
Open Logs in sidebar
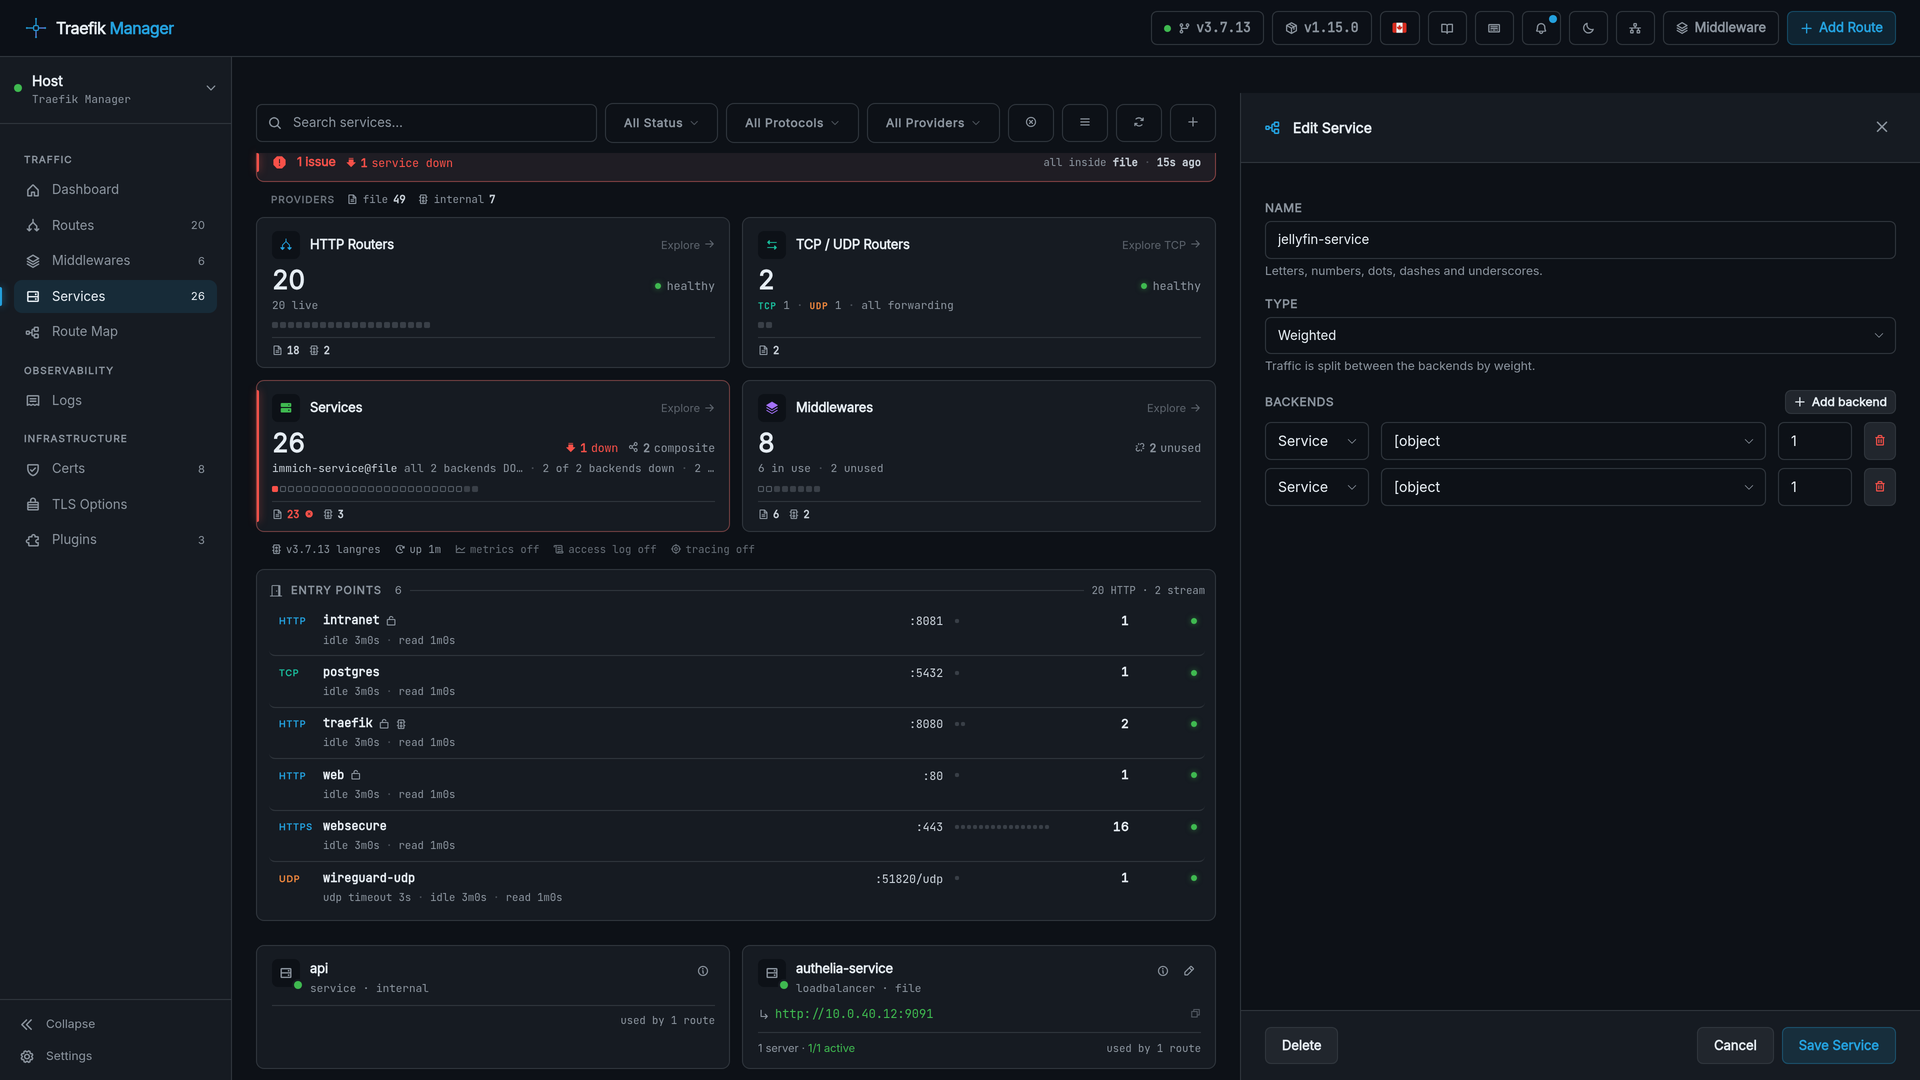pyautogui.click(x=115, y=401)
